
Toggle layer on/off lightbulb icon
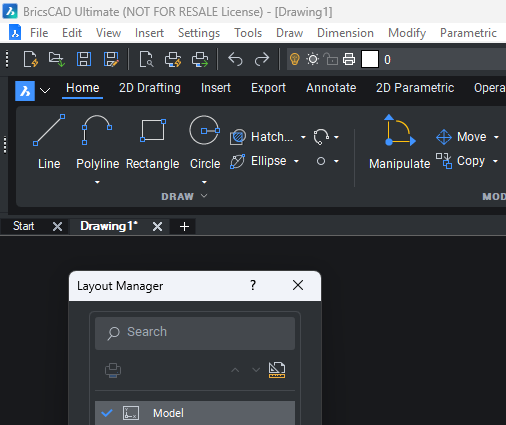coord(295,60)
